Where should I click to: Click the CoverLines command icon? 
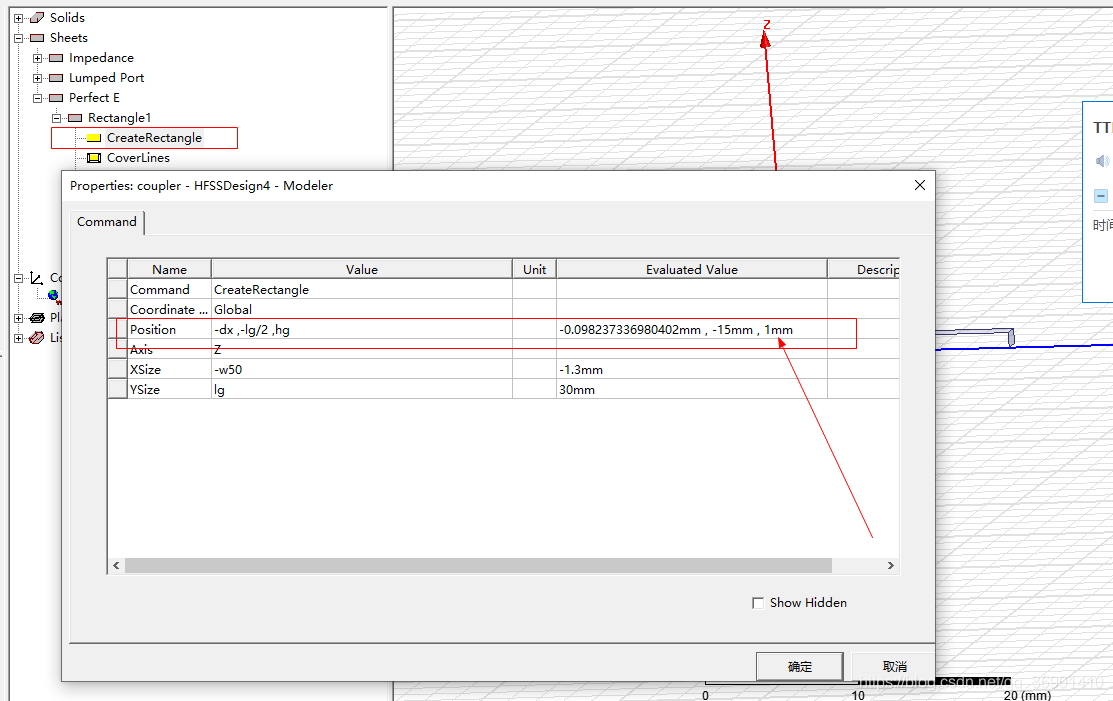pos(94,158)
